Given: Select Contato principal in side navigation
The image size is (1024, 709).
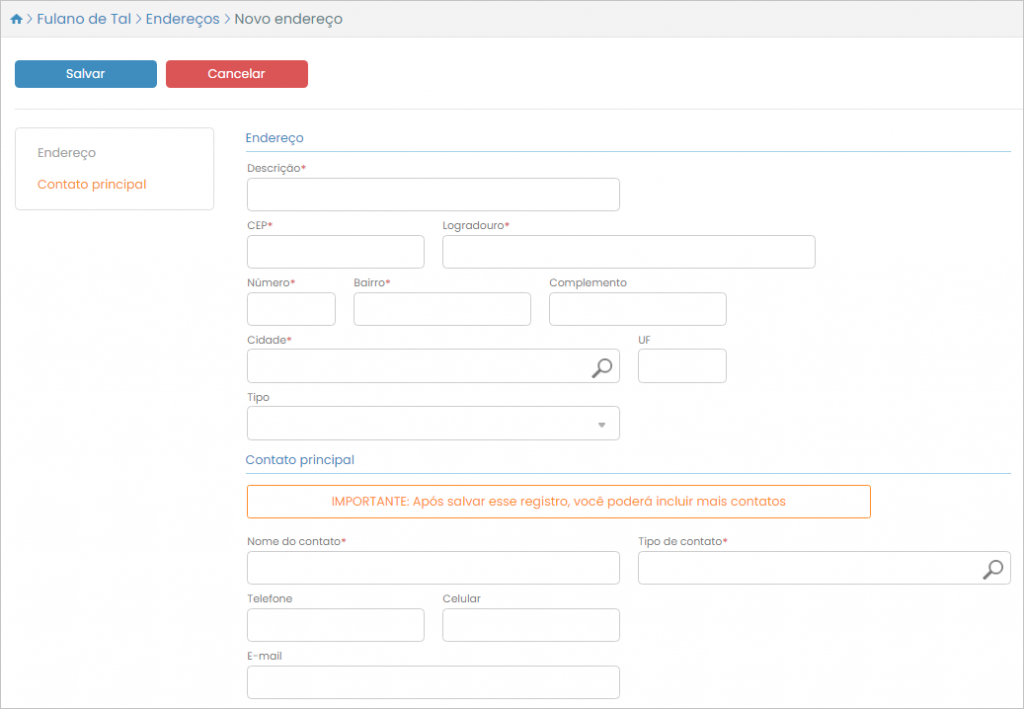Looking at the screenshot, I should 92,185.
